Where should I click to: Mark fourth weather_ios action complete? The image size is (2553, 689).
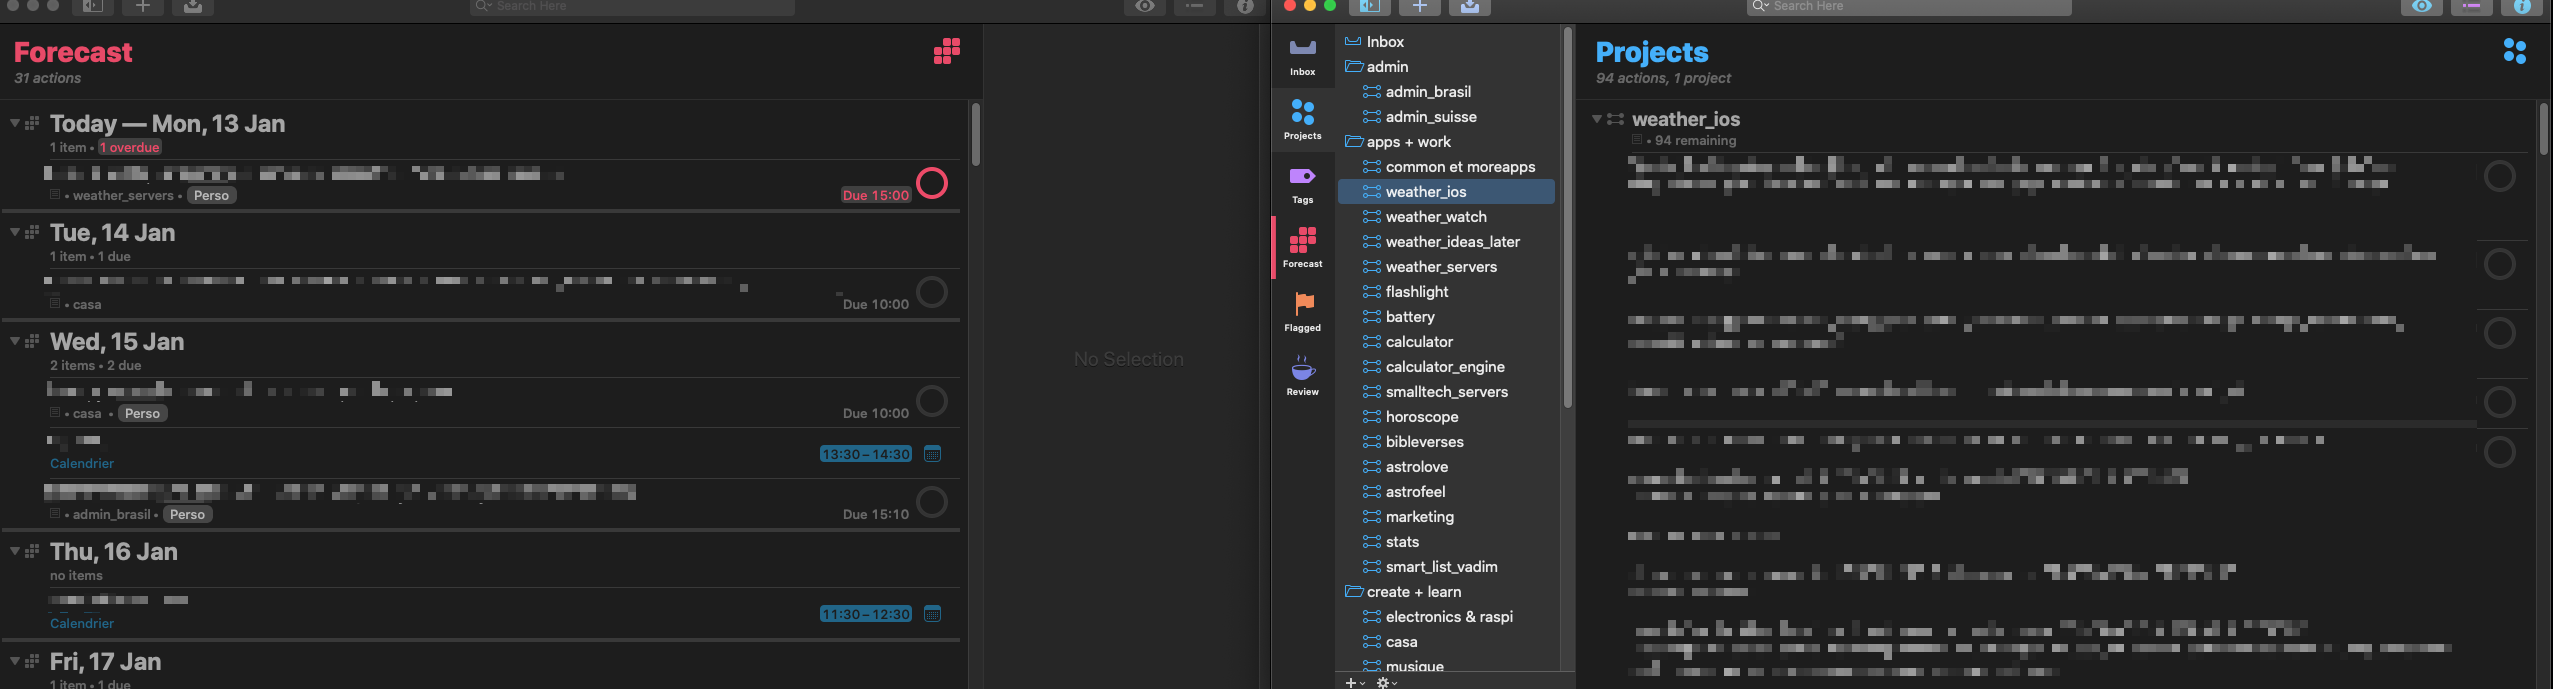pos(2499,402)
